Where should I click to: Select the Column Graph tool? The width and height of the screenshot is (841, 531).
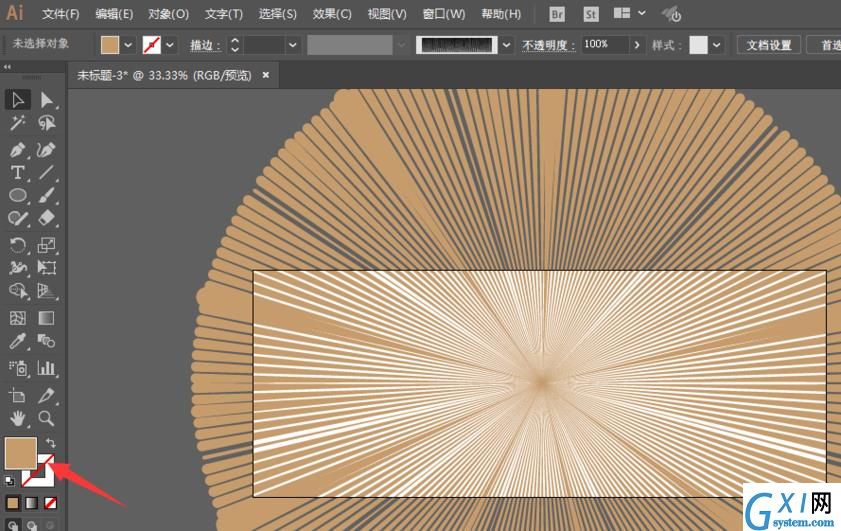pyautogui.click(x=47, y=368)
